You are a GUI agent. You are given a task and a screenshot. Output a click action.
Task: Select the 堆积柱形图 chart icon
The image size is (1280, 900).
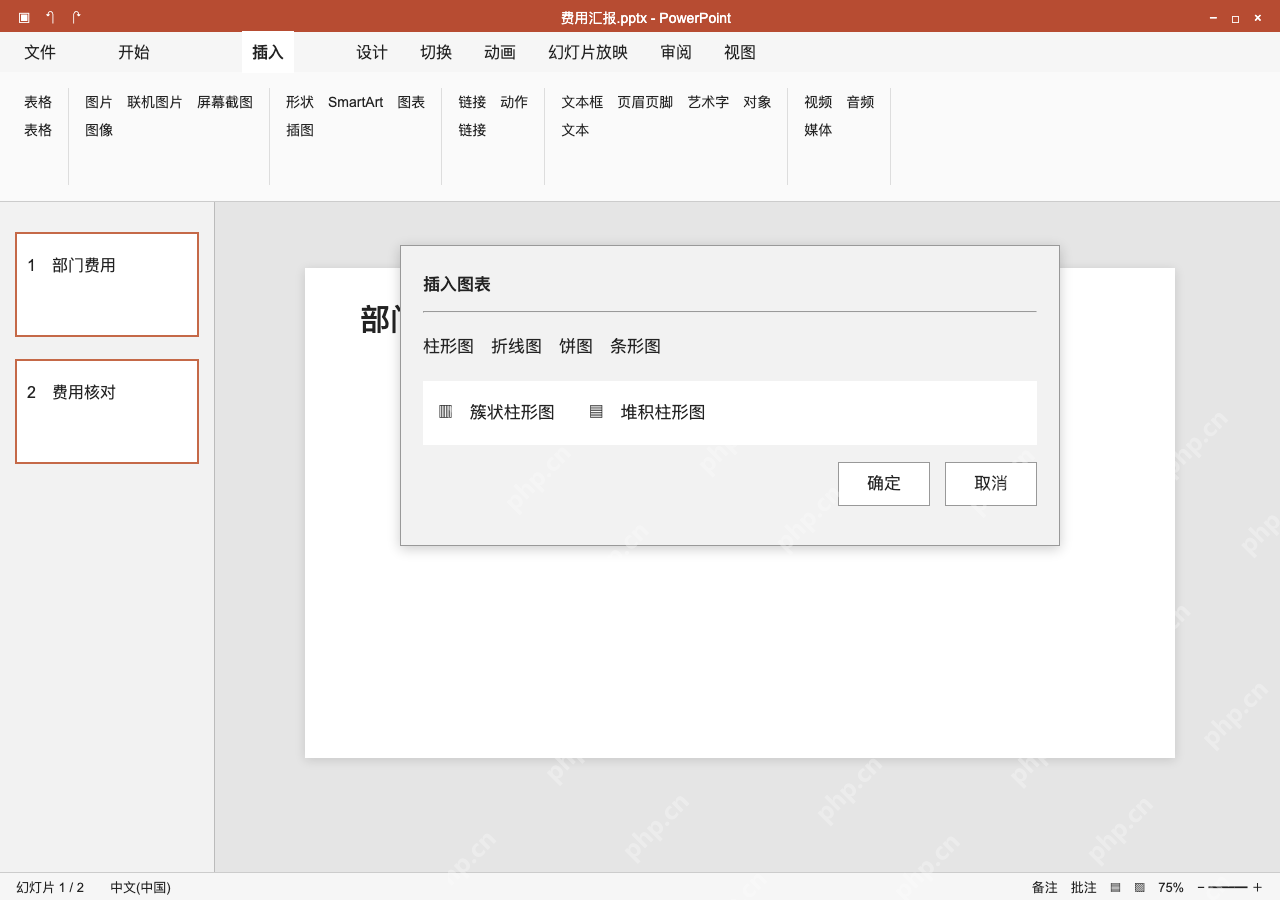[596, 411]
